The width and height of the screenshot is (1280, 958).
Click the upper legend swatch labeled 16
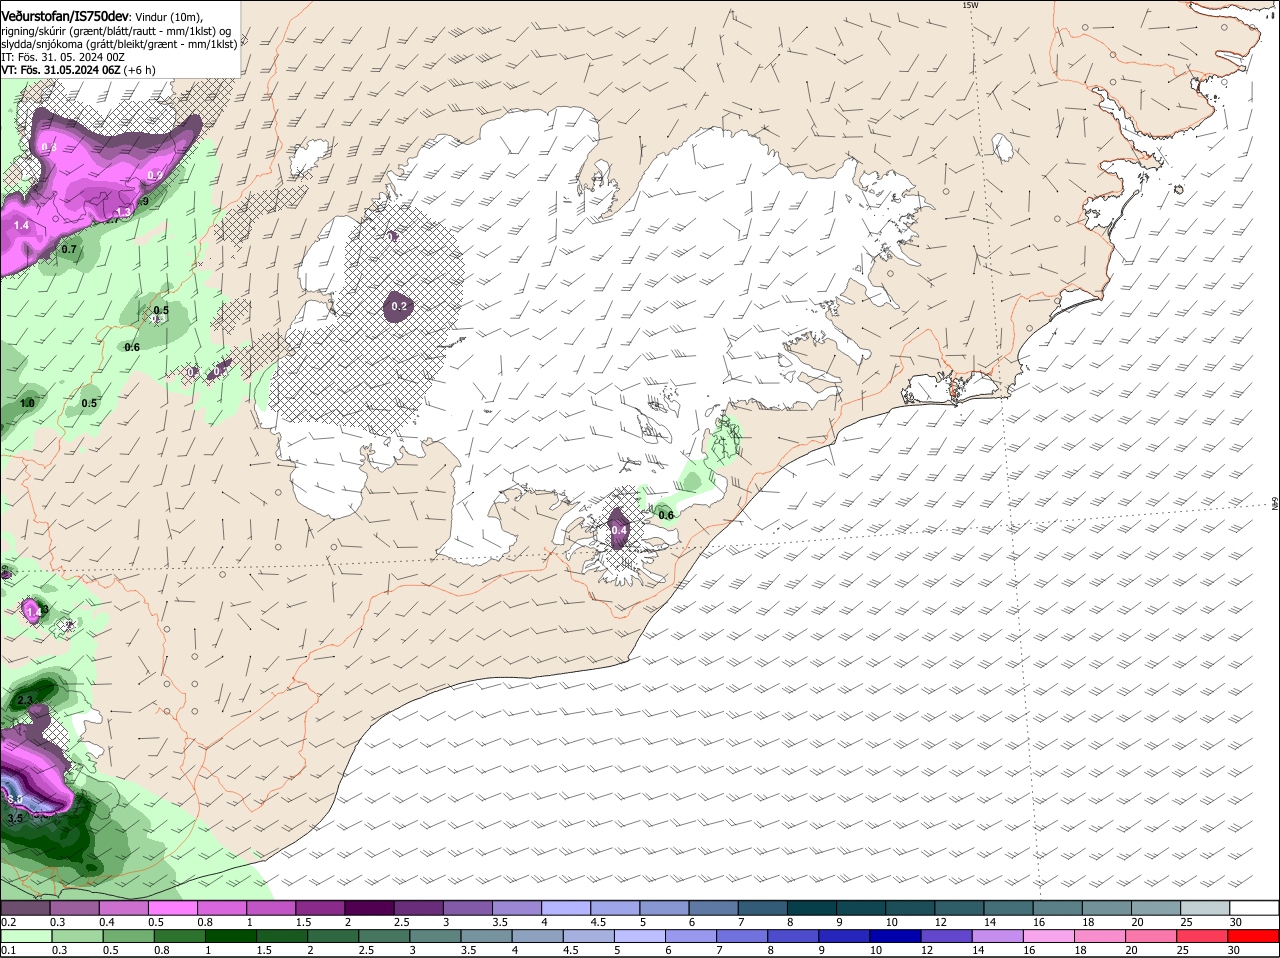click(1058, 907)
